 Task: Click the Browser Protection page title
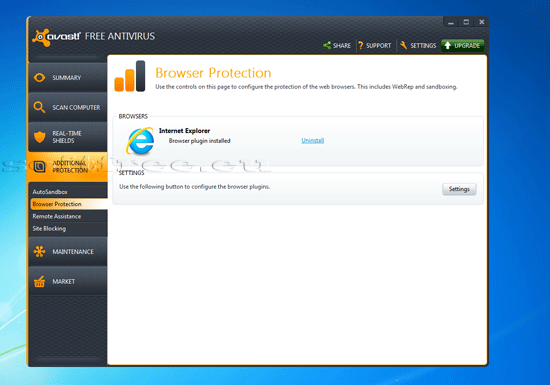(x=213, y=73)
